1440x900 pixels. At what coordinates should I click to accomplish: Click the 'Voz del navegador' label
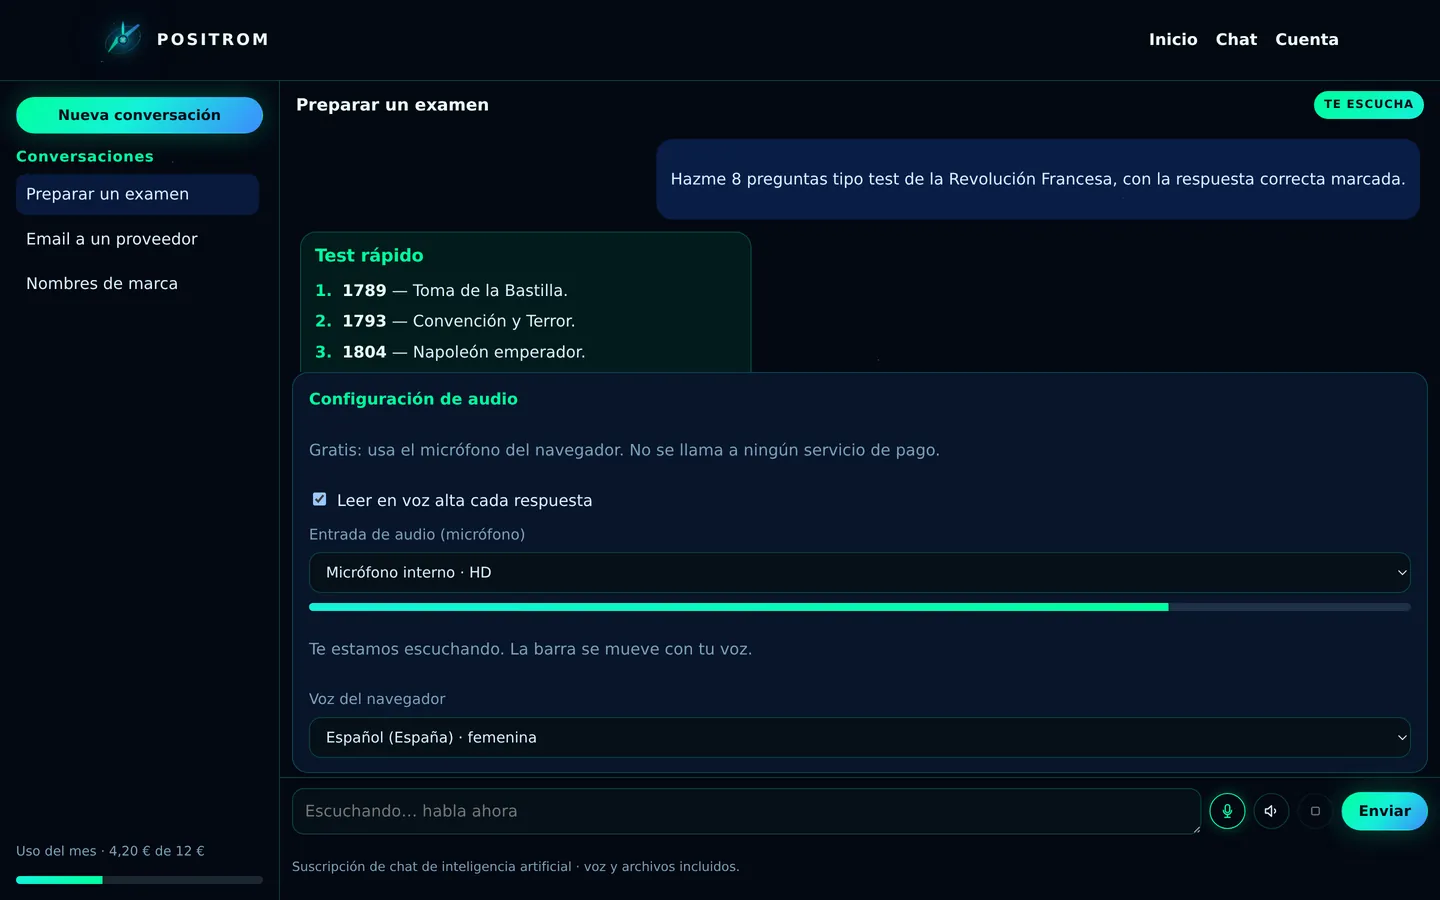click(377, 699)
